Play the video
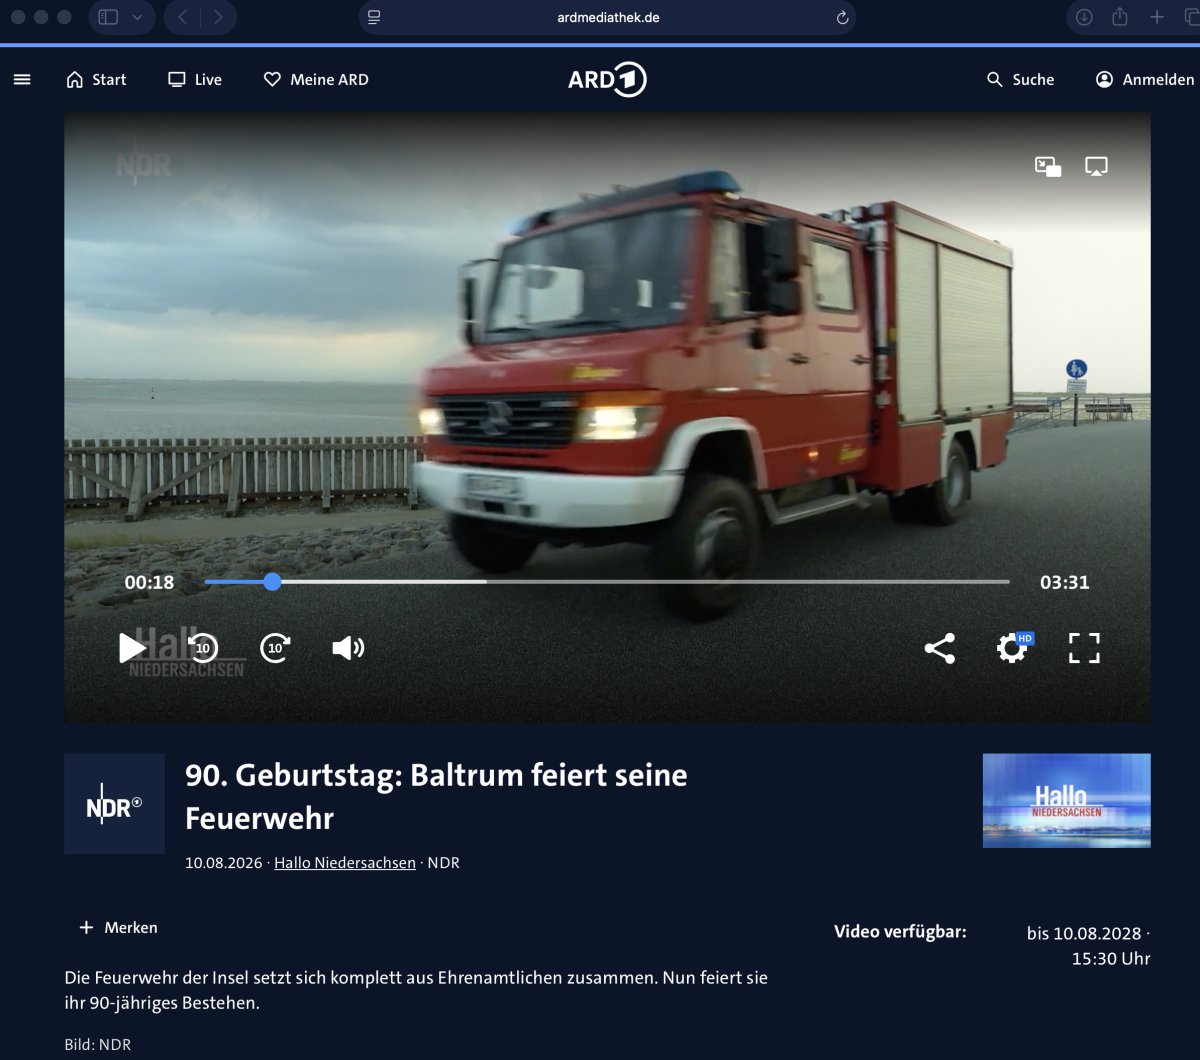Screen dimensions: 1200x1060 point(132,648)
